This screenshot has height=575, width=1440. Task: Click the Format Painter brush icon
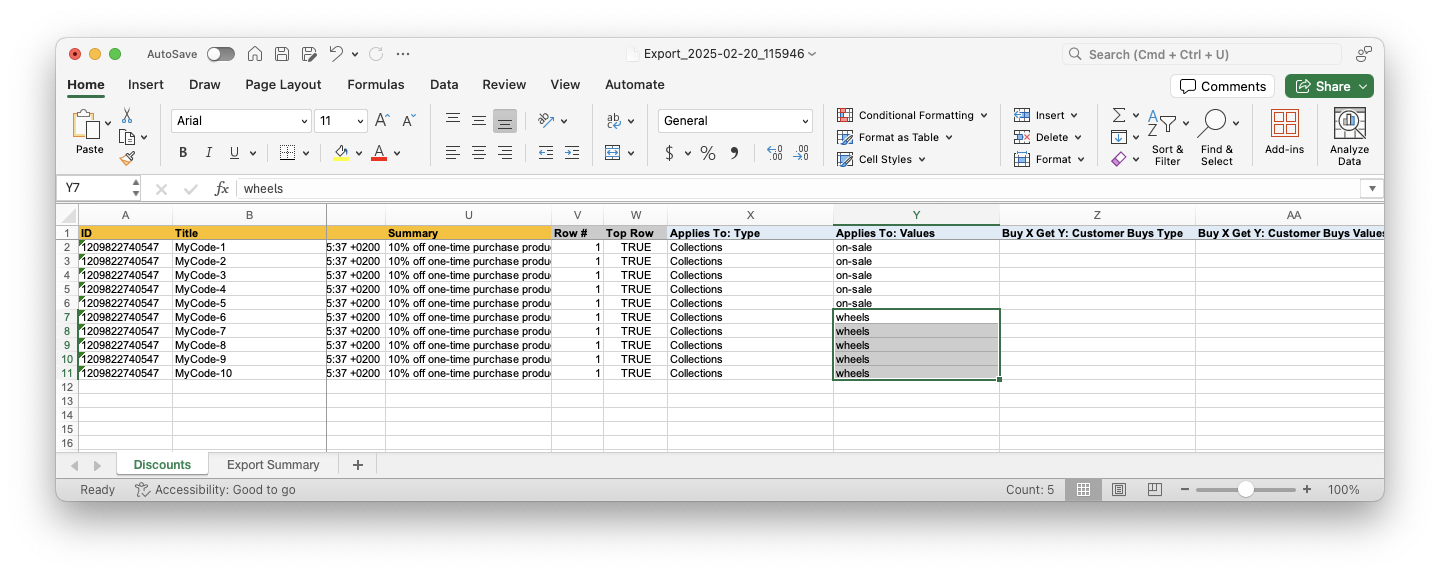[x=127, y=158]
